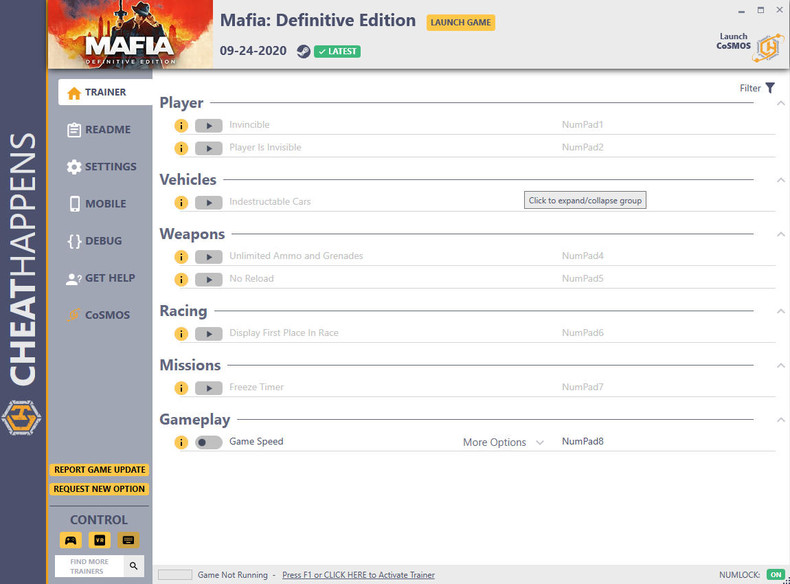
Task: Open info for No Reload
Action: pyautogui.click(x=181, y=280)
